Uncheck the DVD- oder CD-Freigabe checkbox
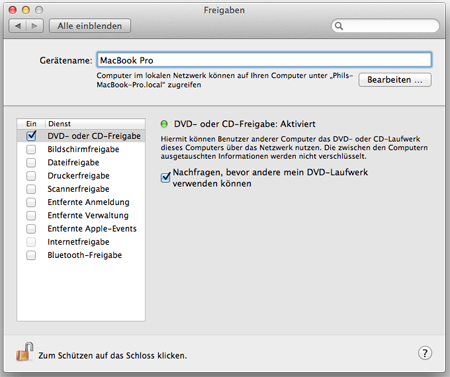Image resolution: width=450 pixels, height=377 pixels. coord(31,135)
